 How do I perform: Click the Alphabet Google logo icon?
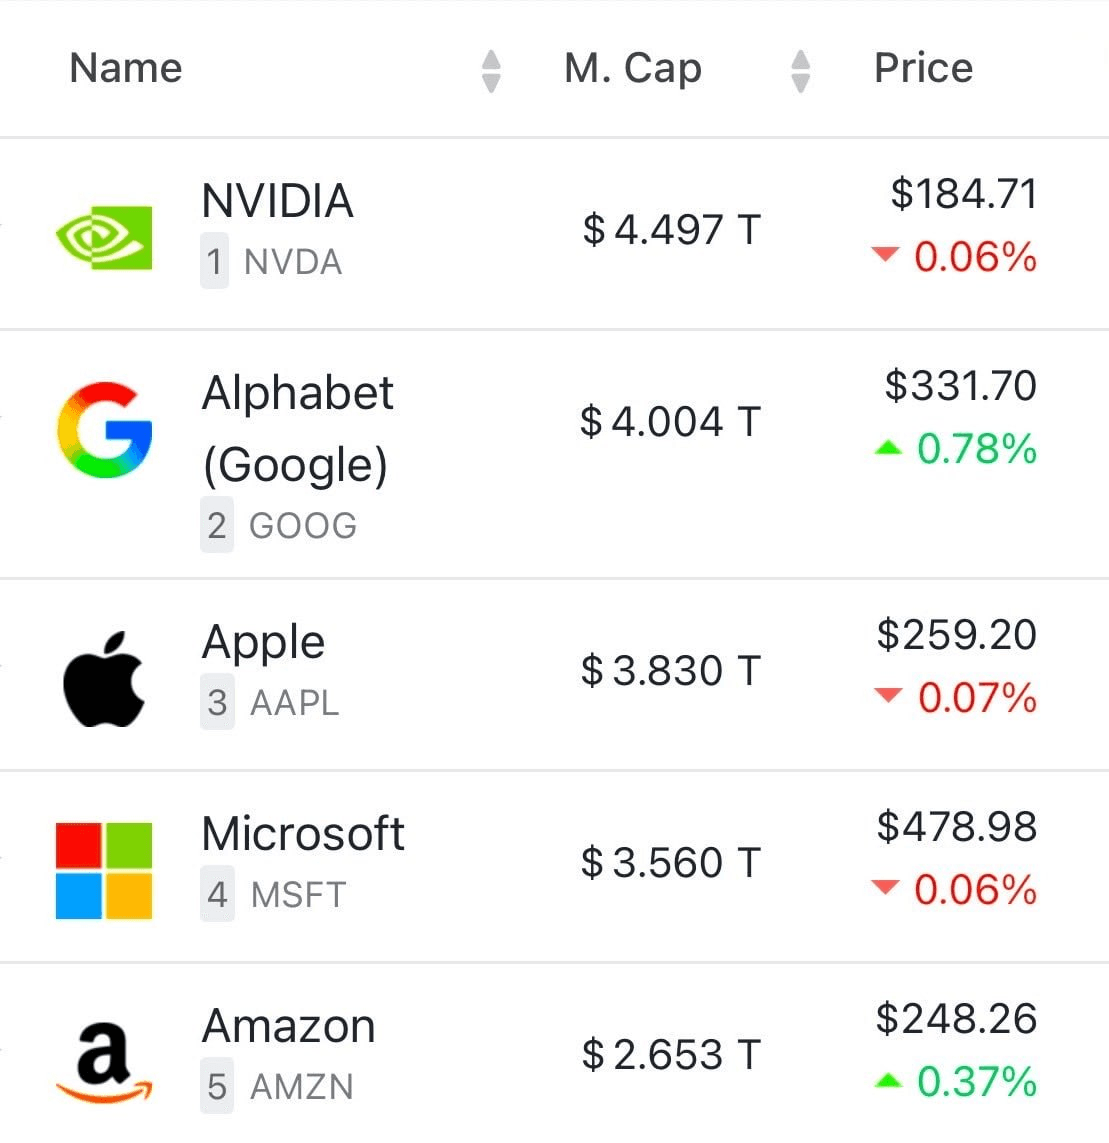point(104,429)
